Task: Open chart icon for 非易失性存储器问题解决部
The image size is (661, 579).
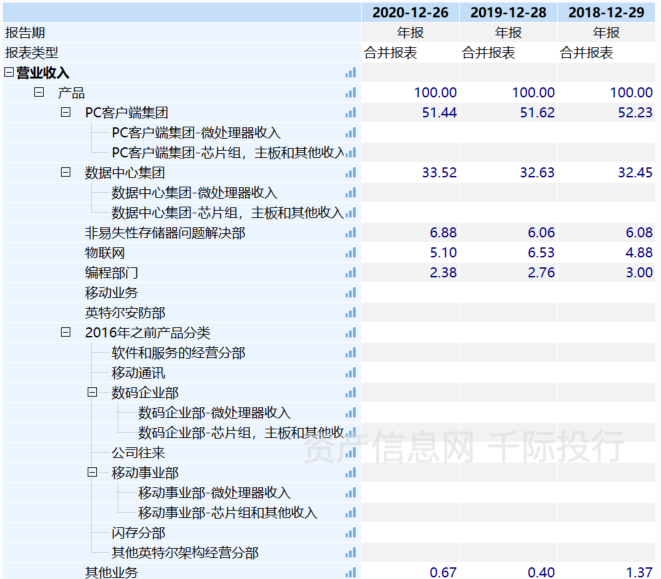Action: 350,233
